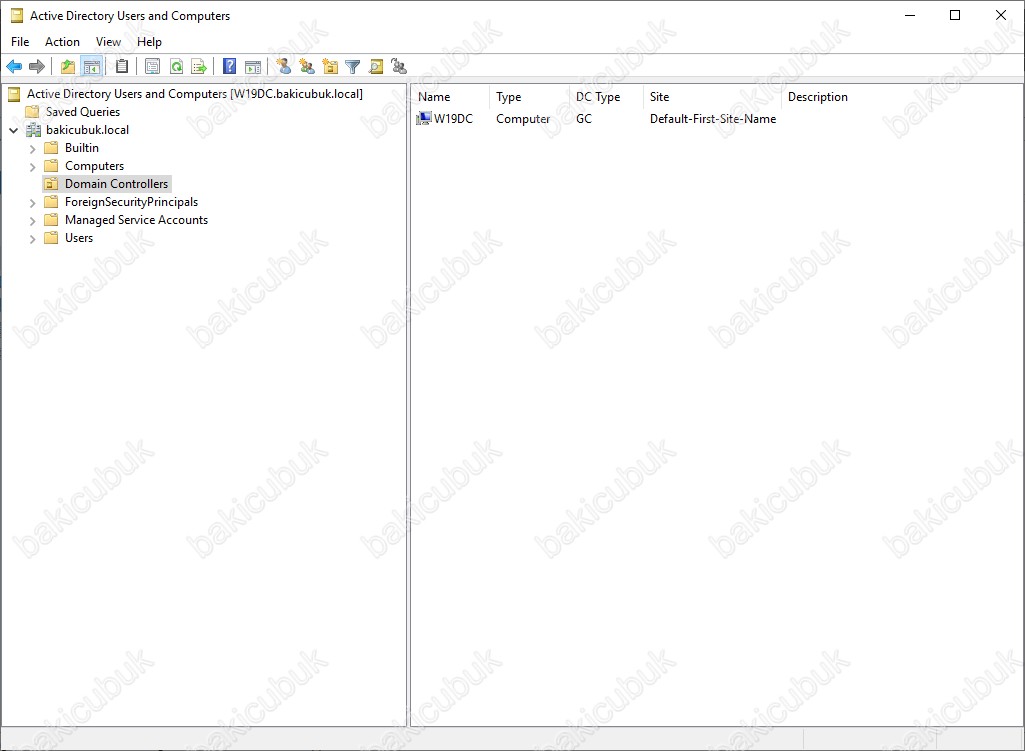Select the Builtin container
The width and height of the screenshot is (1025, 751).
(x=82, y=148)
